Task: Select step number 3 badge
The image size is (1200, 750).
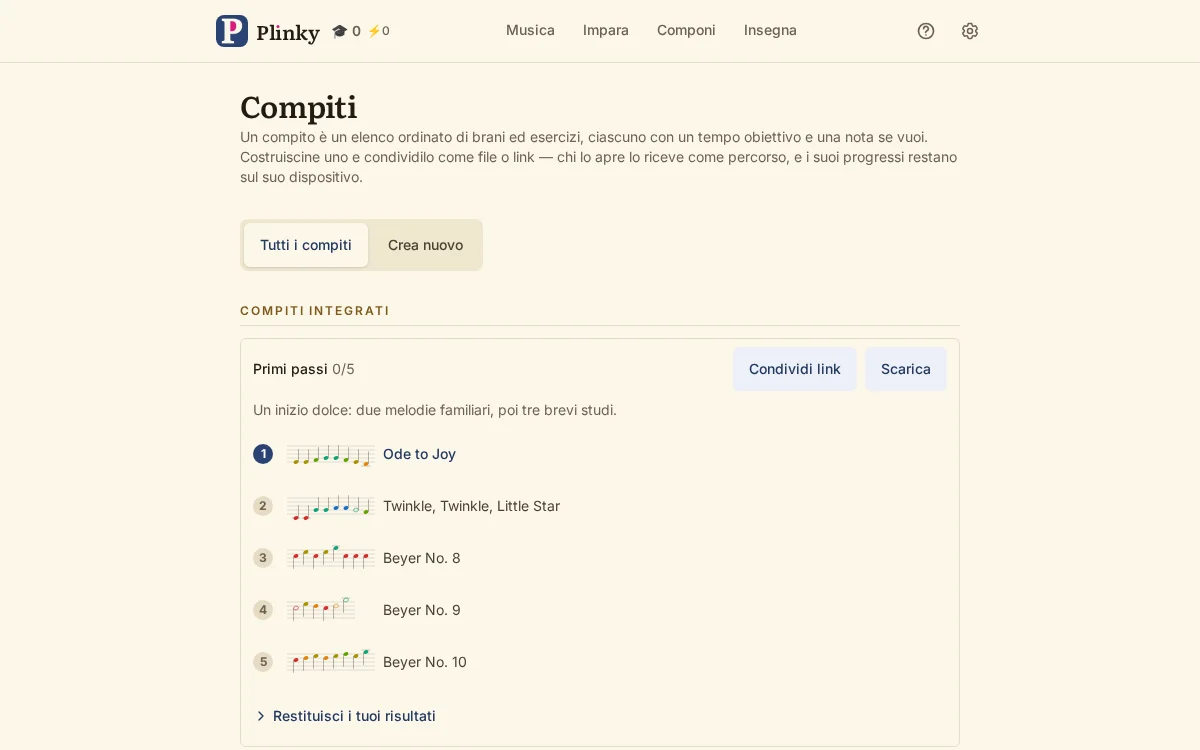Action: 263,558
